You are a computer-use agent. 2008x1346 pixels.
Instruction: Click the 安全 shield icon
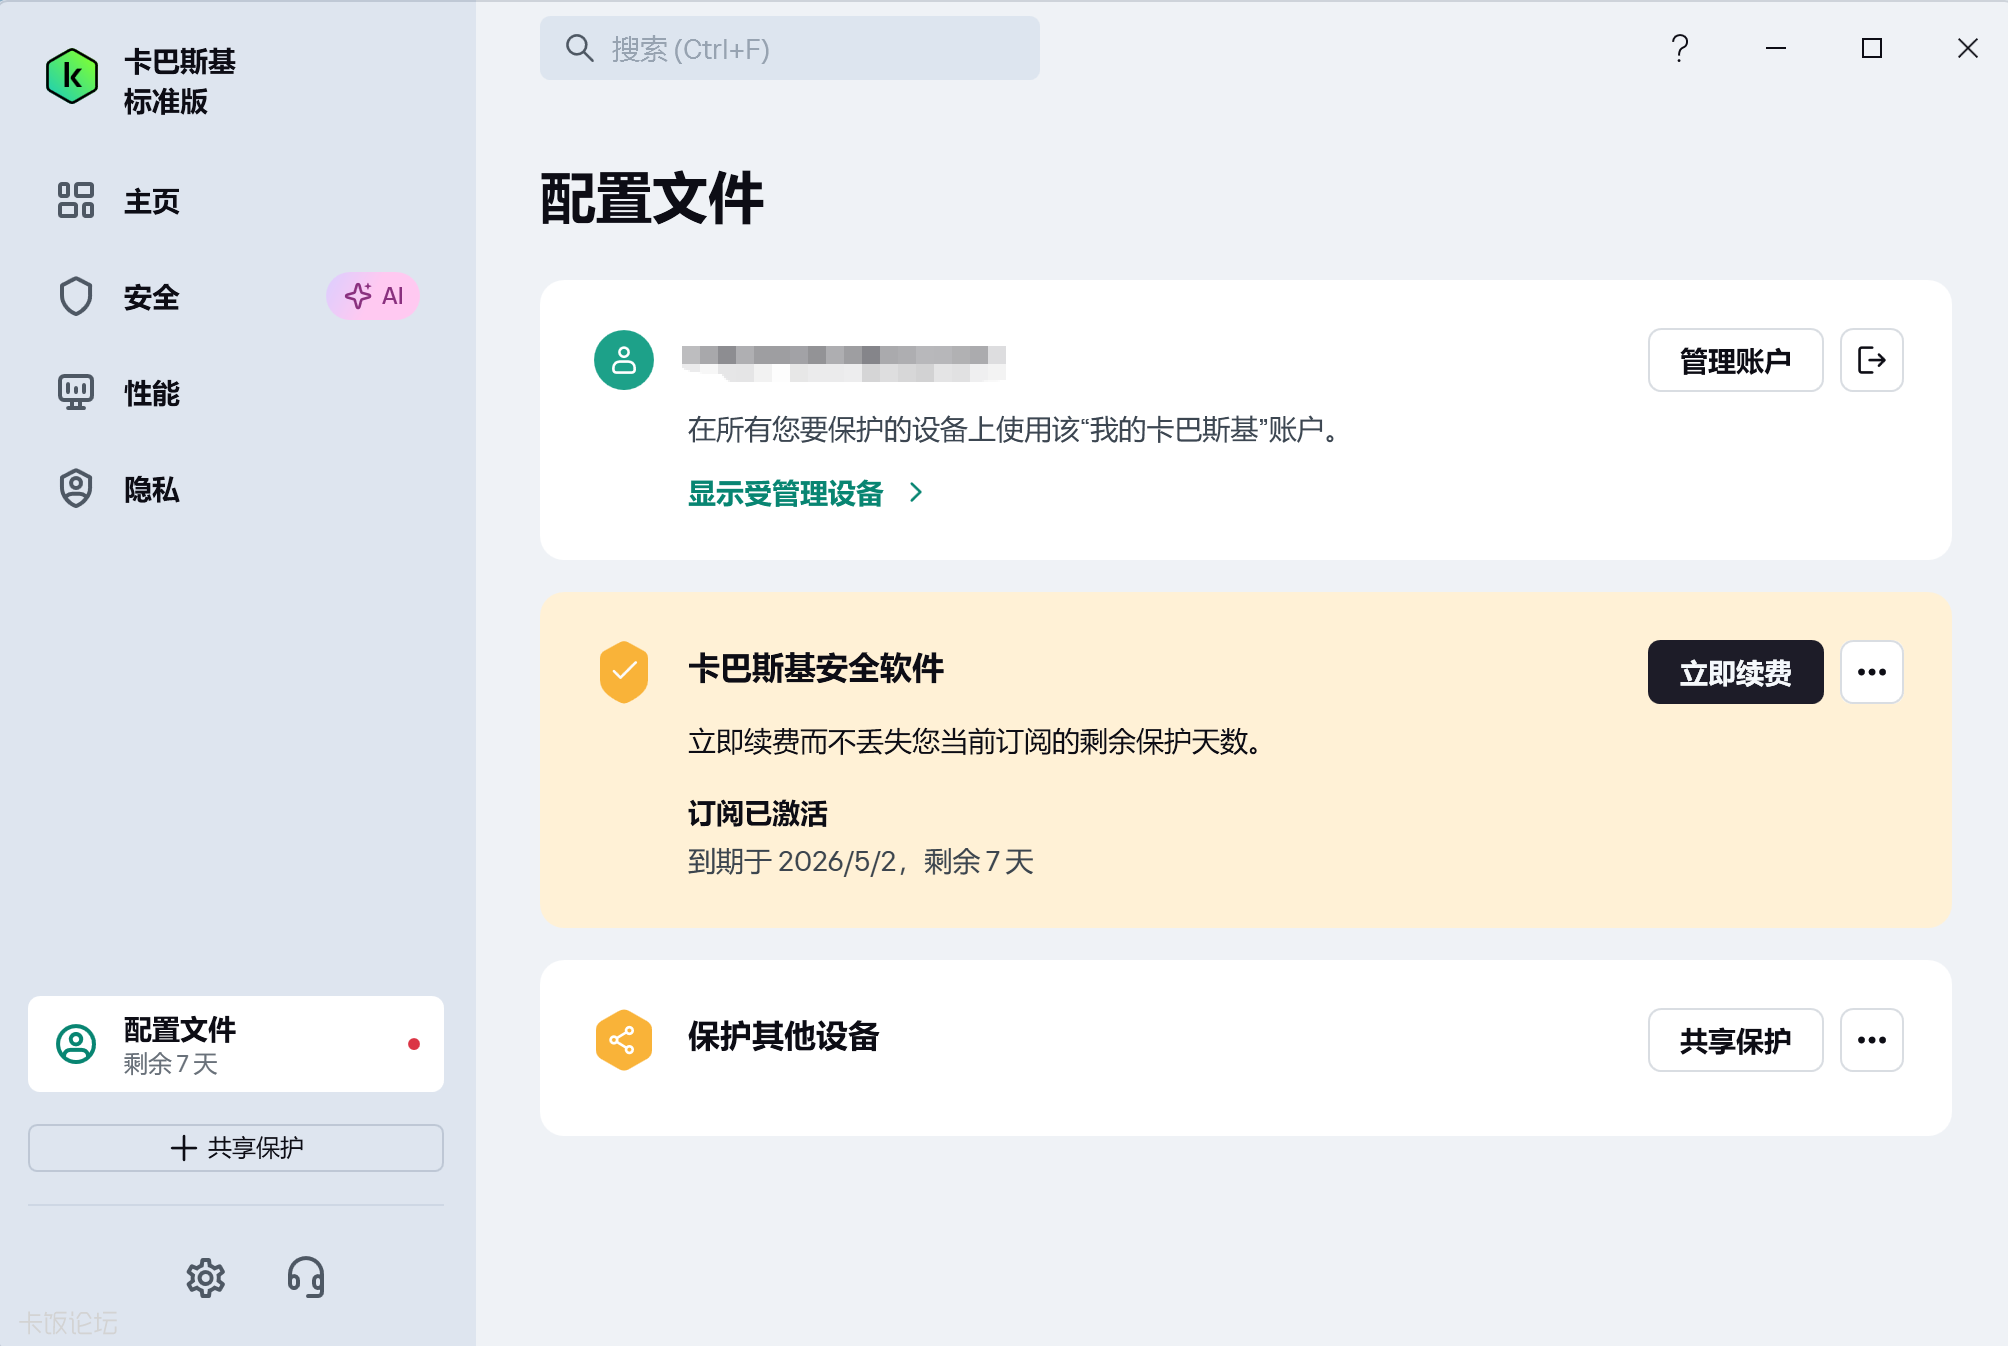76,296
